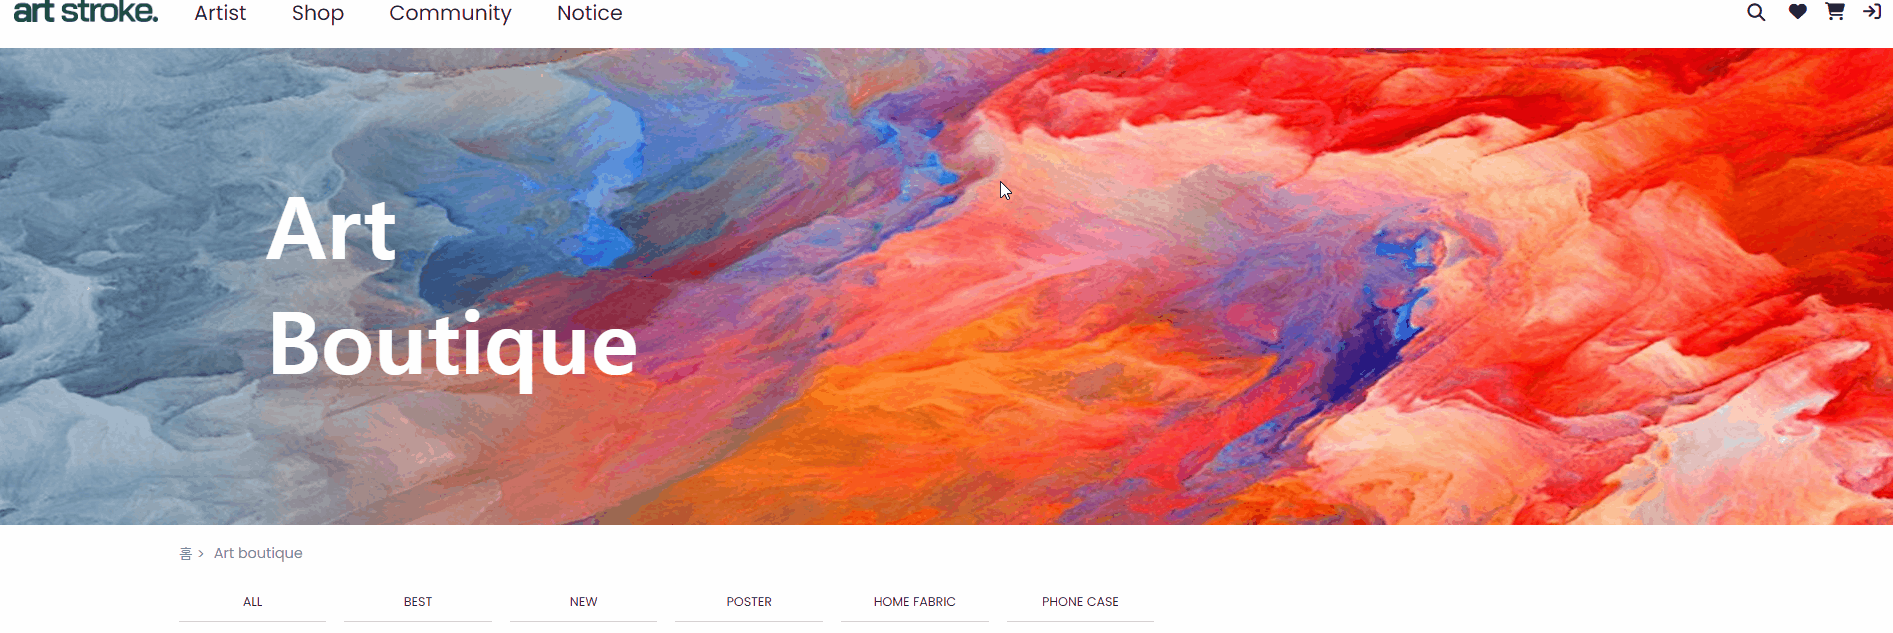This screenshot has width=1893, height=633.
Task: Click the Art Boutique banner heading
Action: tap(452, 287)
